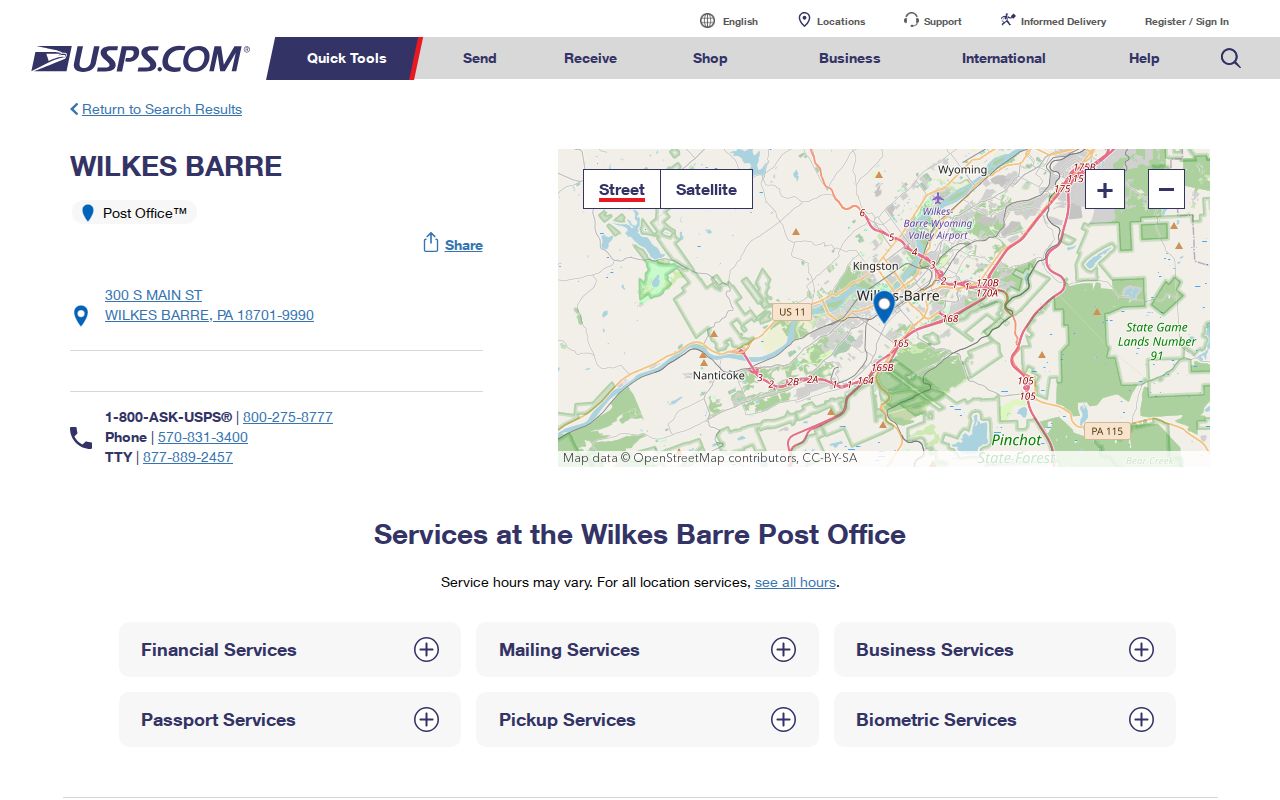The height and width of the screenshot is (800, 1280).
Task: Click the Informed Delivery icon
Action: pos(1008,20)
